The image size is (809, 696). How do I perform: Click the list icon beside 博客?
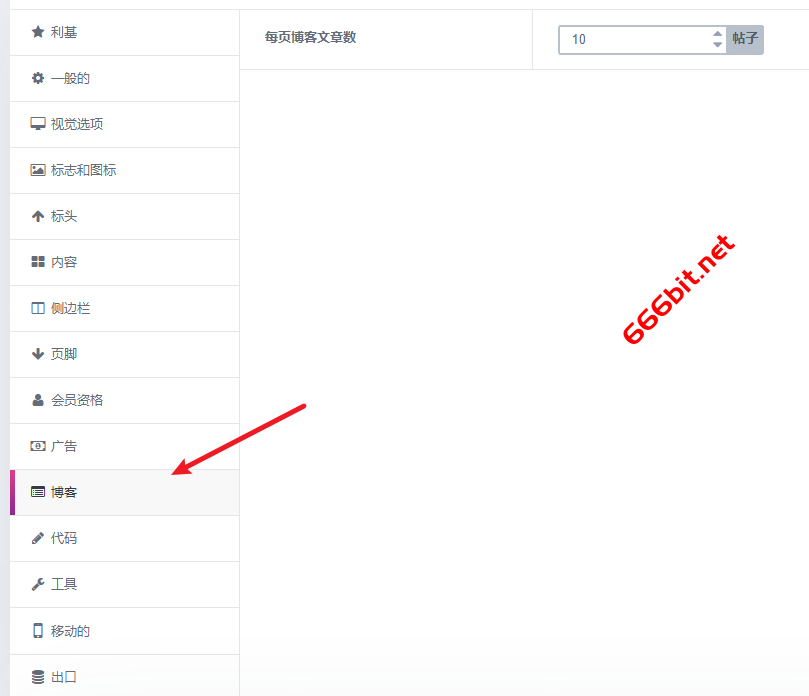pos(38,492)
